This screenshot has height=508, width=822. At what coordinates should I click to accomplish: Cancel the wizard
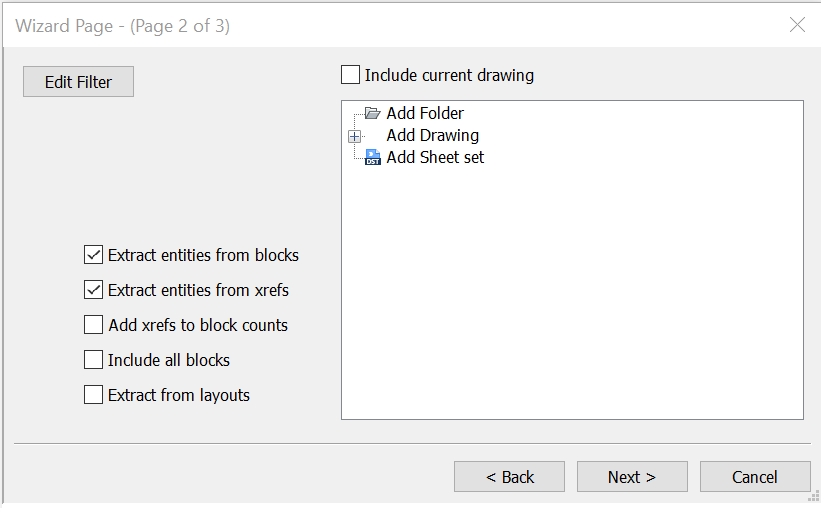point(755,477)
